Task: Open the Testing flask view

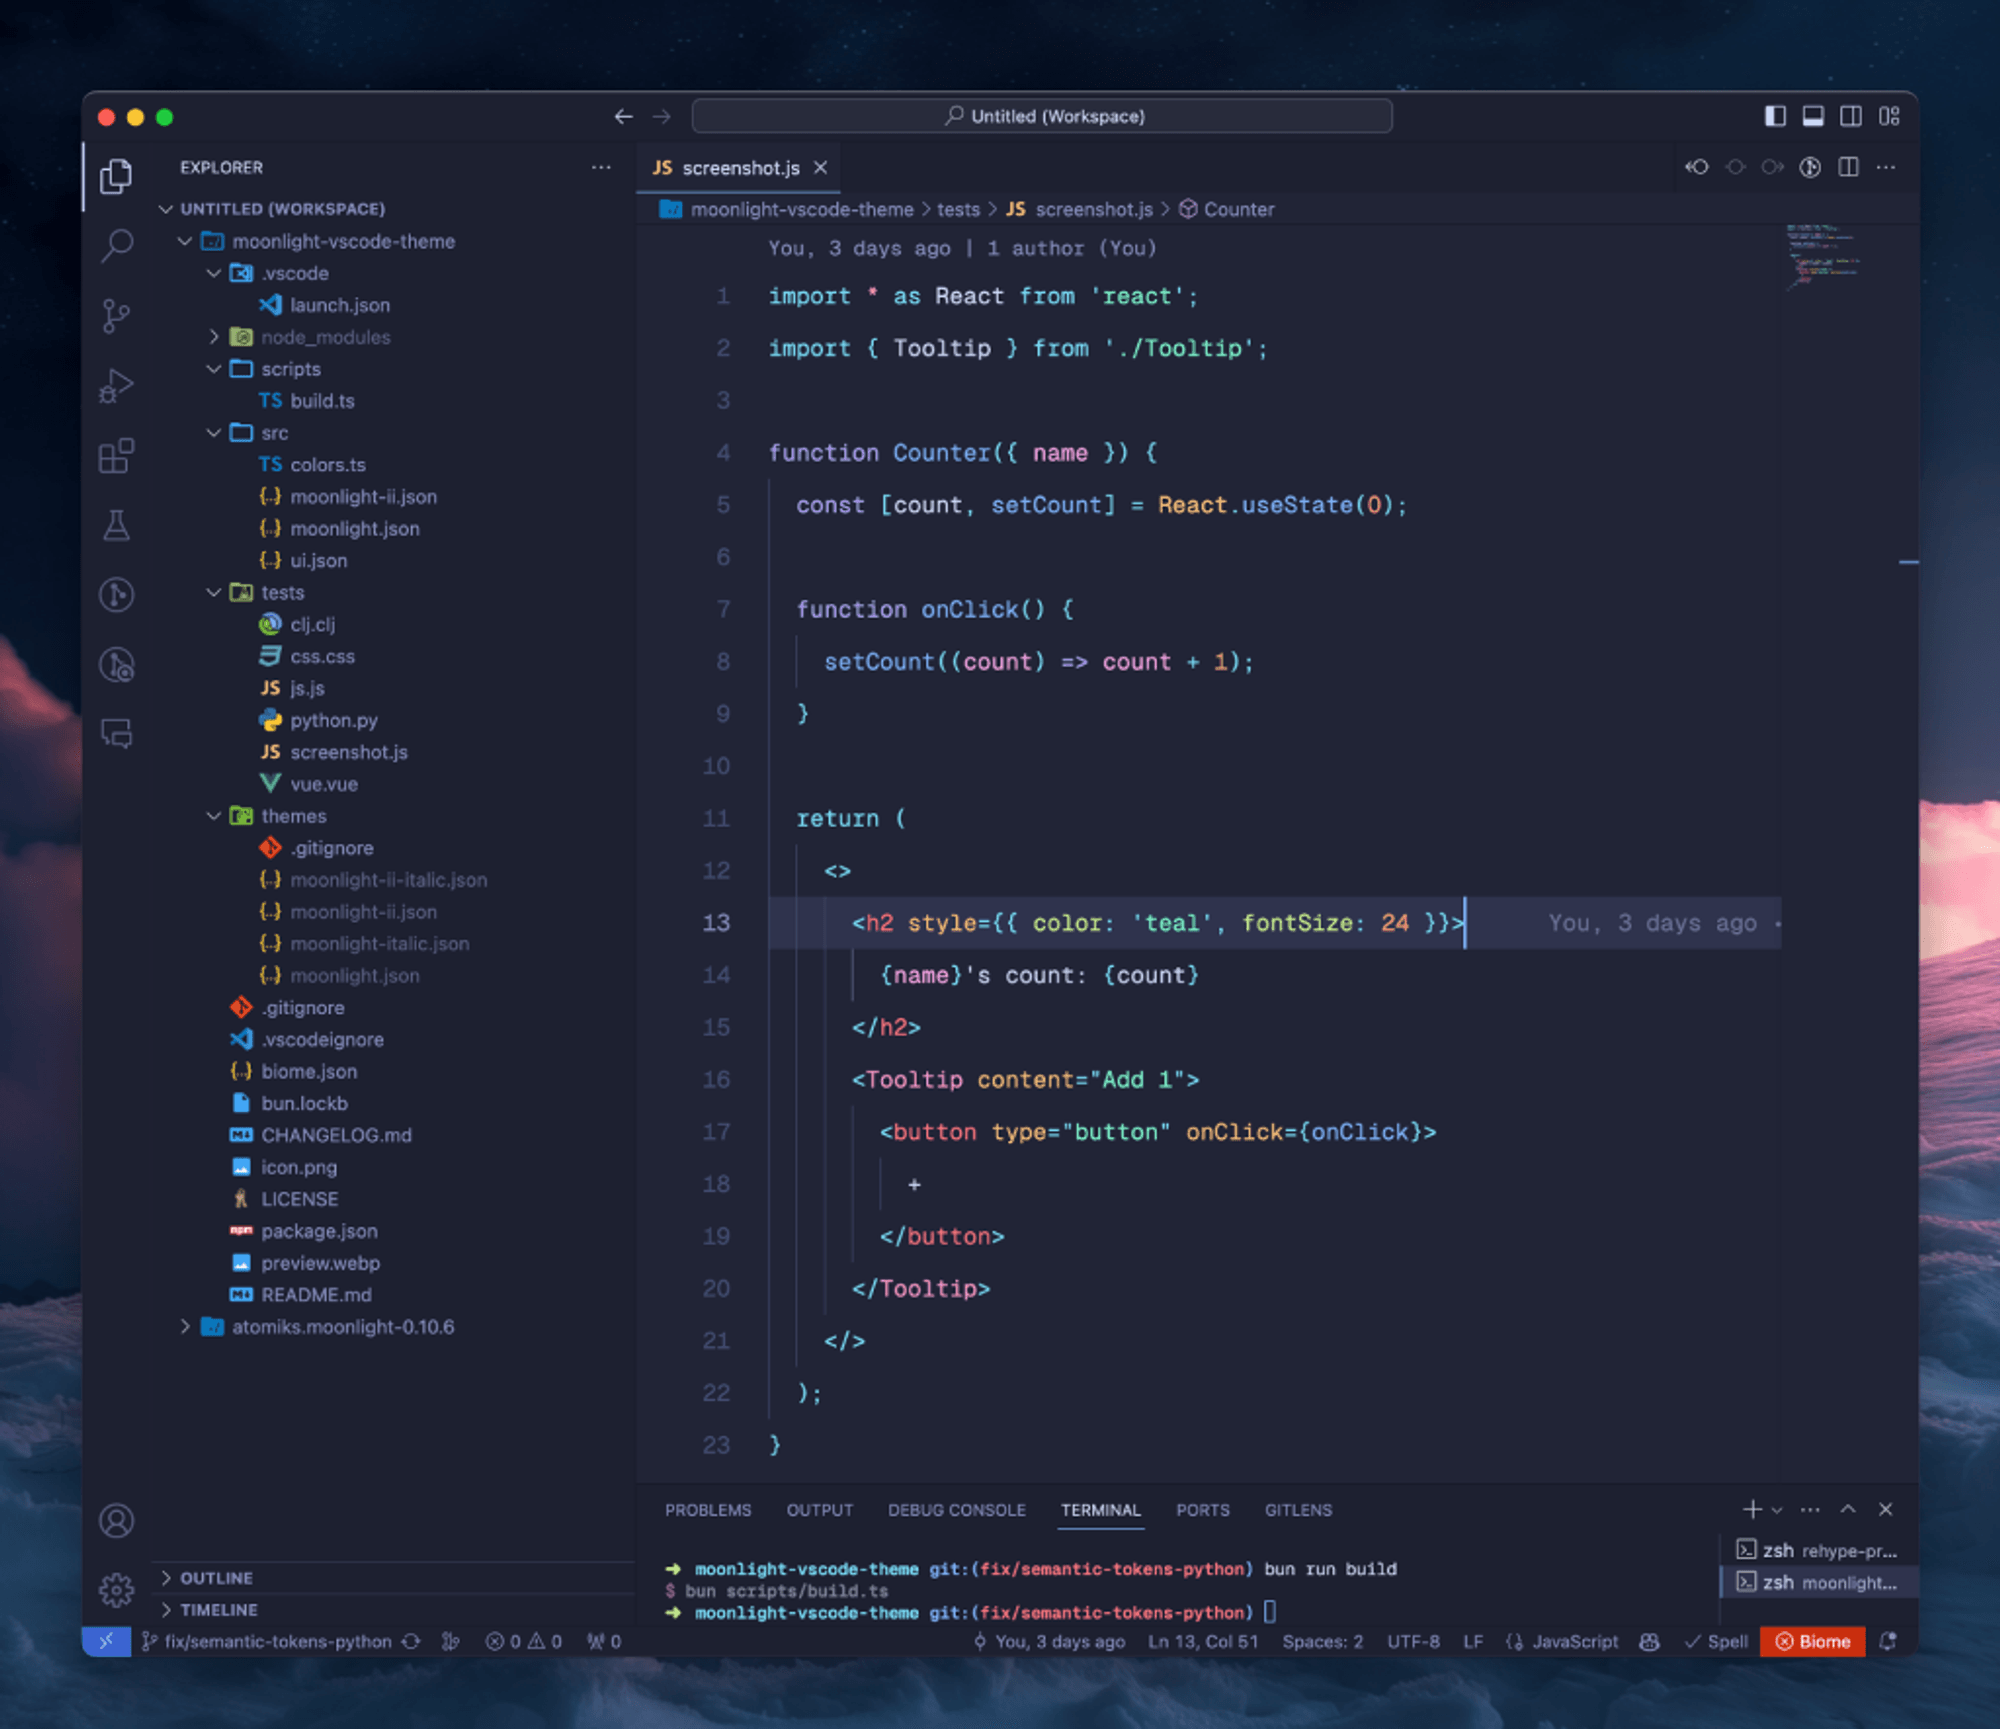Action: (x=116, y=525)
